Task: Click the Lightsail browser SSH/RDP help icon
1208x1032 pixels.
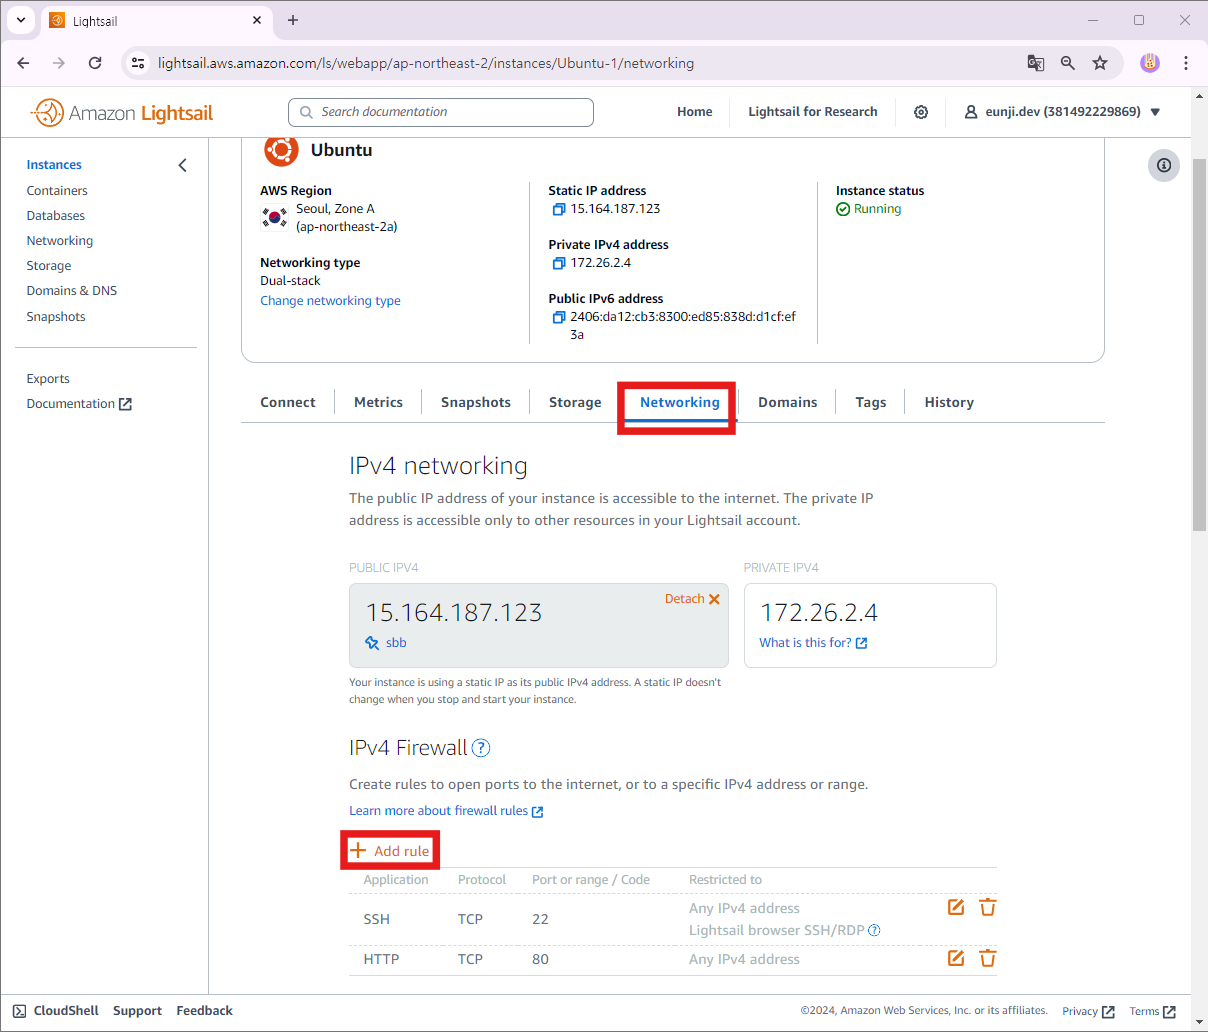Action: pos(875,930)
